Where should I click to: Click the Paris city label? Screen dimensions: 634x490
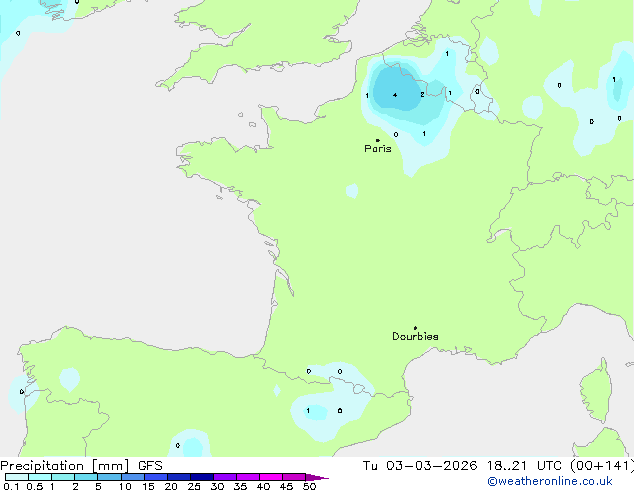tap(378, 148)
